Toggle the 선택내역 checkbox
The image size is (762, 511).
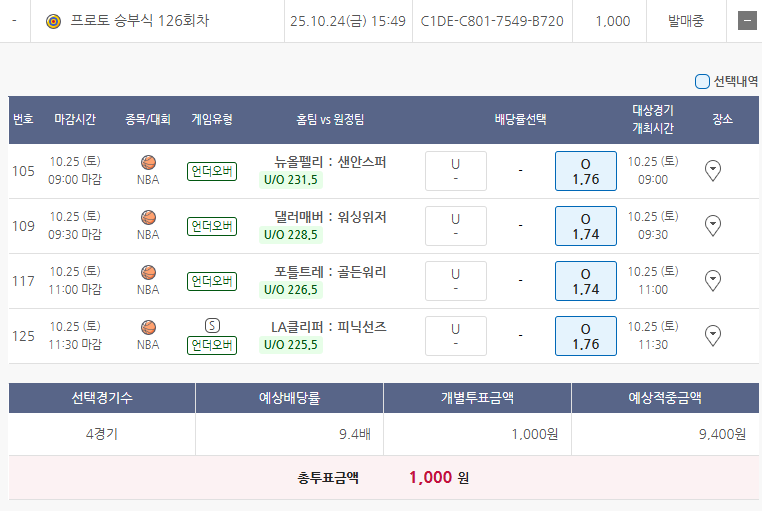[702, 82]
